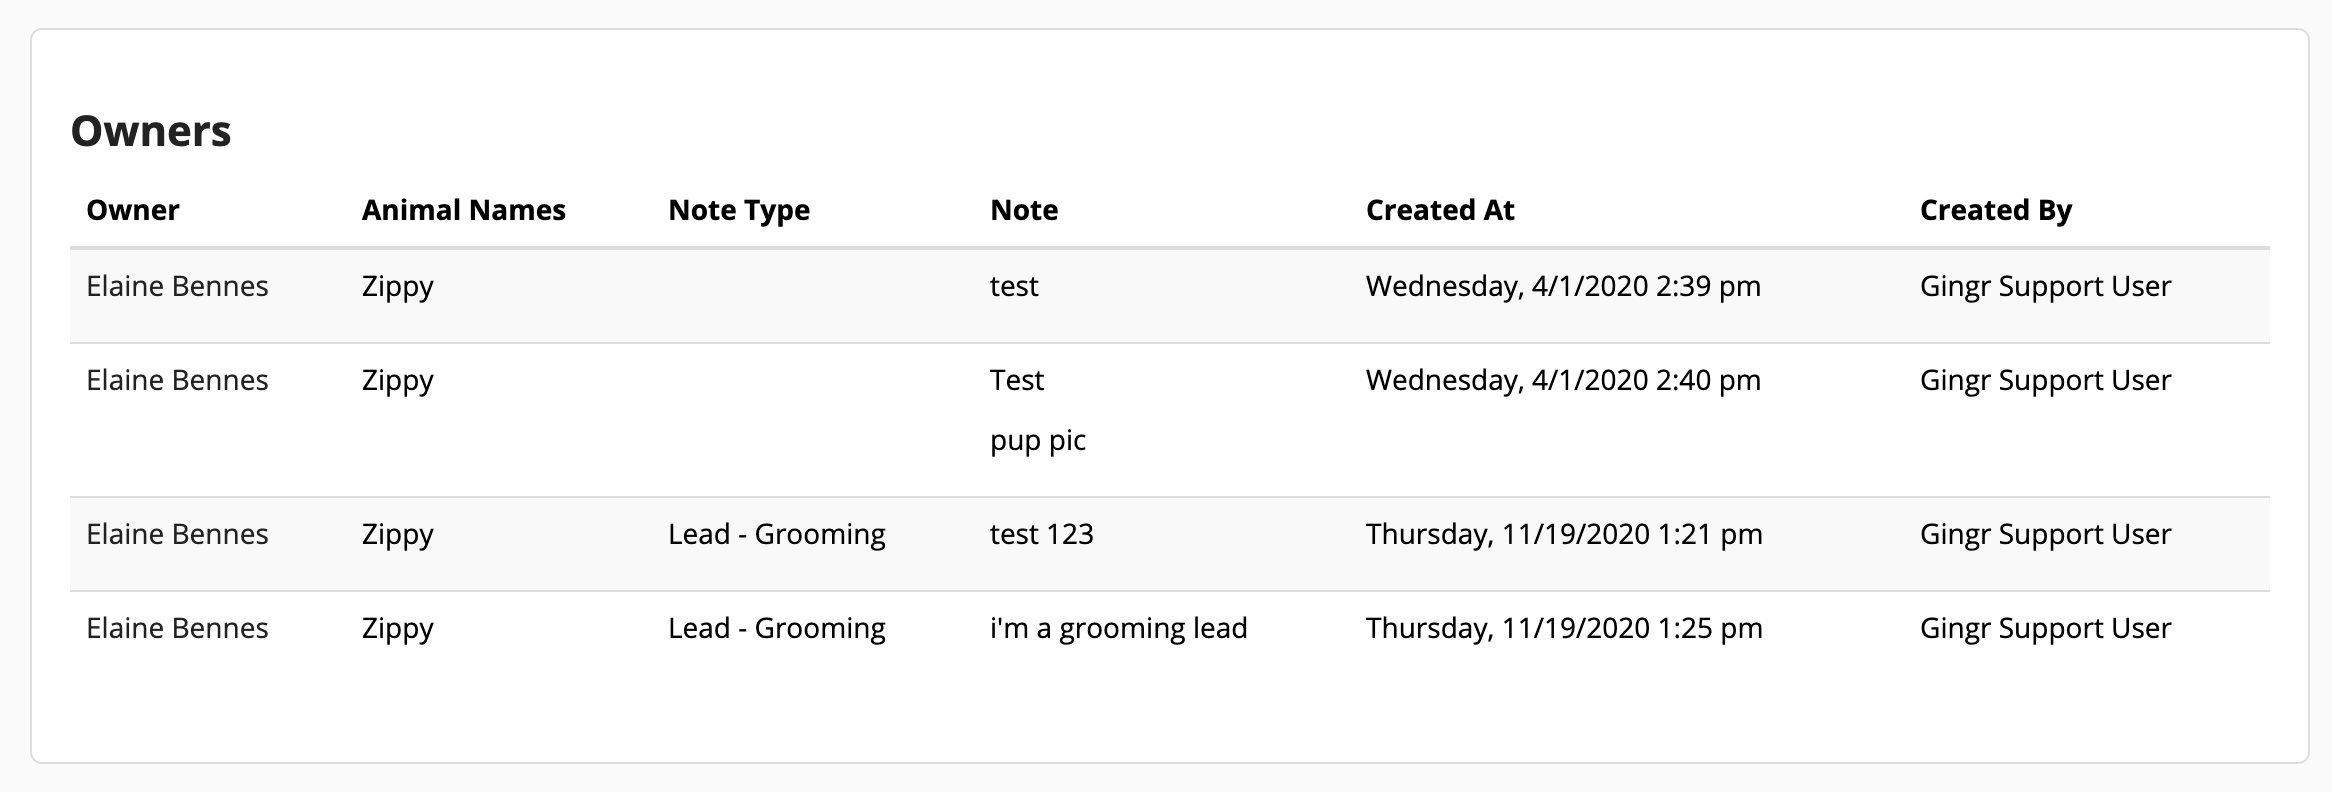2332x792 pixels.
Task: Open Elaine Bennes in the first row
Action: [x=177, y=286]
